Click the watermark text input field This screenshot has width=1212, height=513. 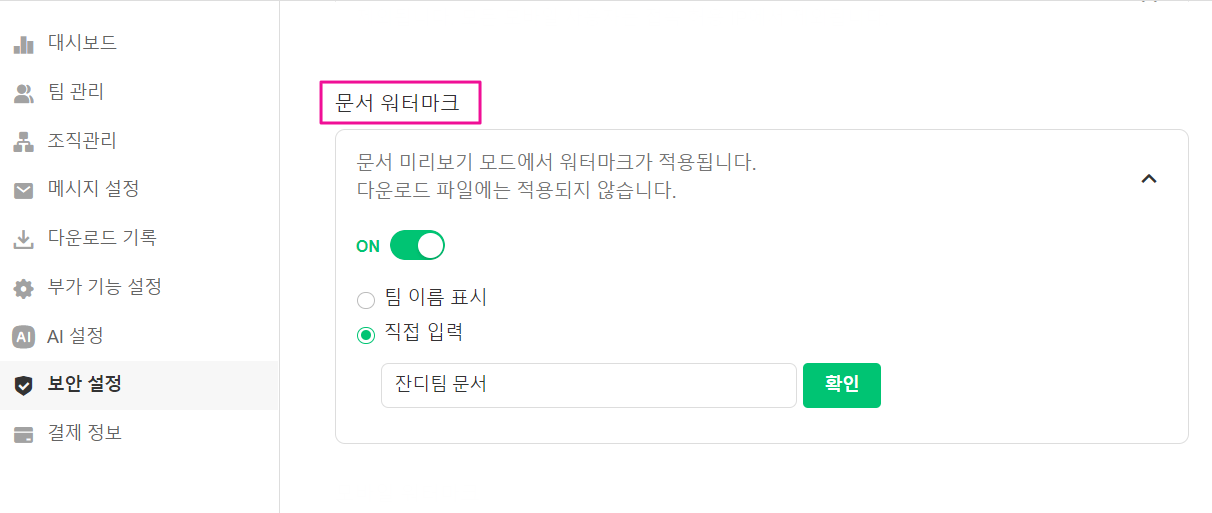pos(588,385)
